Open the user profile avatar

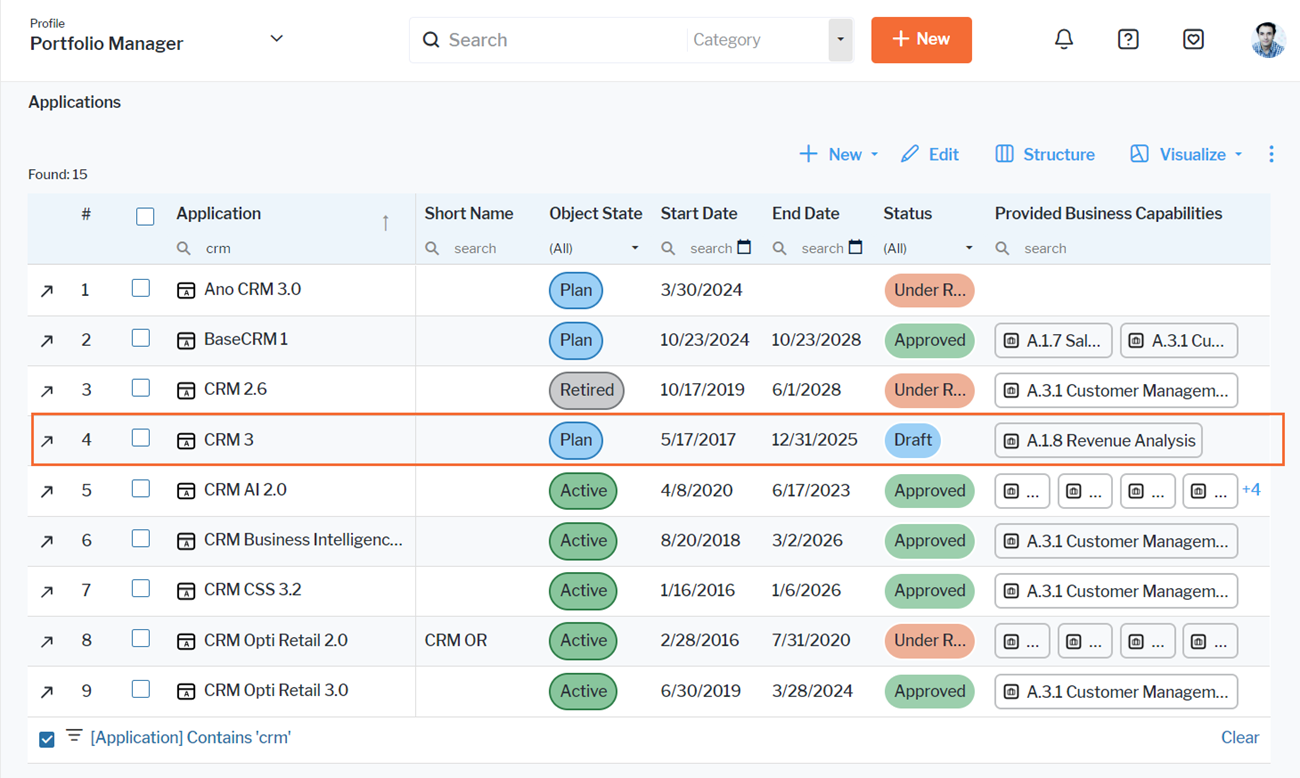tap(1267, 40)
